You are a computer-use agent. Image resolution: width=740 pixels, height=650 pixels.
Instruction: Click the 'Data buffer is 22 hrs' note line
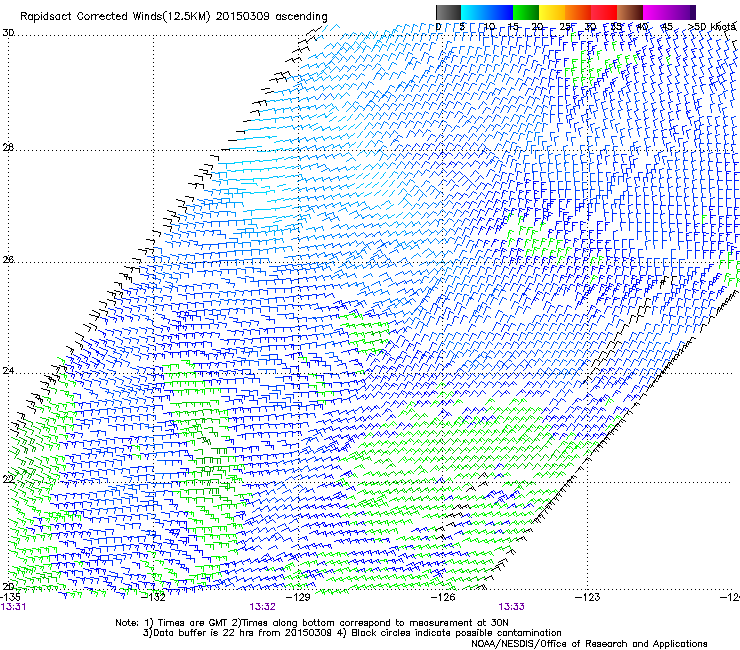tap(352, 633)
